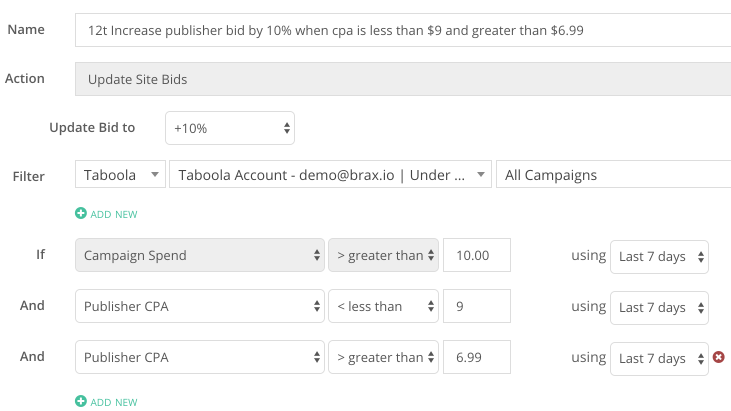Open the Taboola network filter dropdown
Image resolution: width=731 pixels, height=411 pixels.
click(120, 175)
